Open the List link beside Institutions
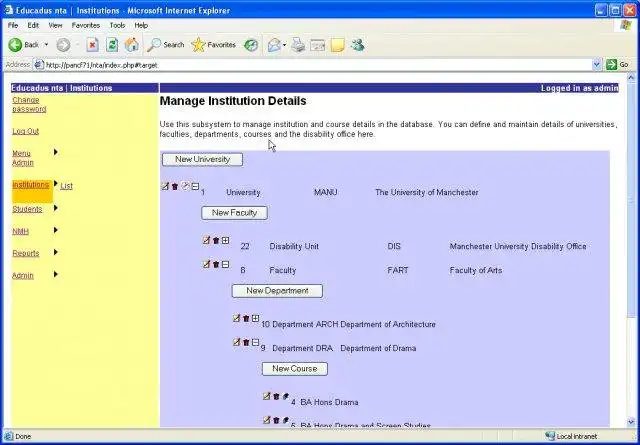640x445 pixels. tap(66, 186)
